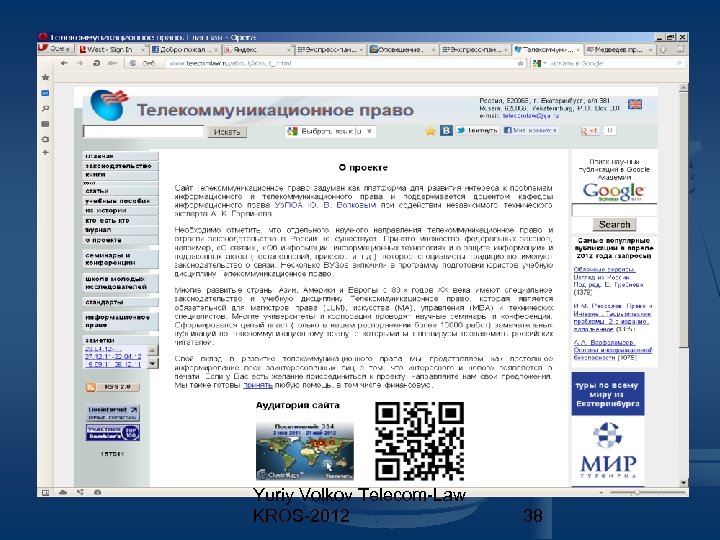Viewport: 720px width, 540px height.
Task: Click the browser Back arrow button
Action: click(64, 63)
